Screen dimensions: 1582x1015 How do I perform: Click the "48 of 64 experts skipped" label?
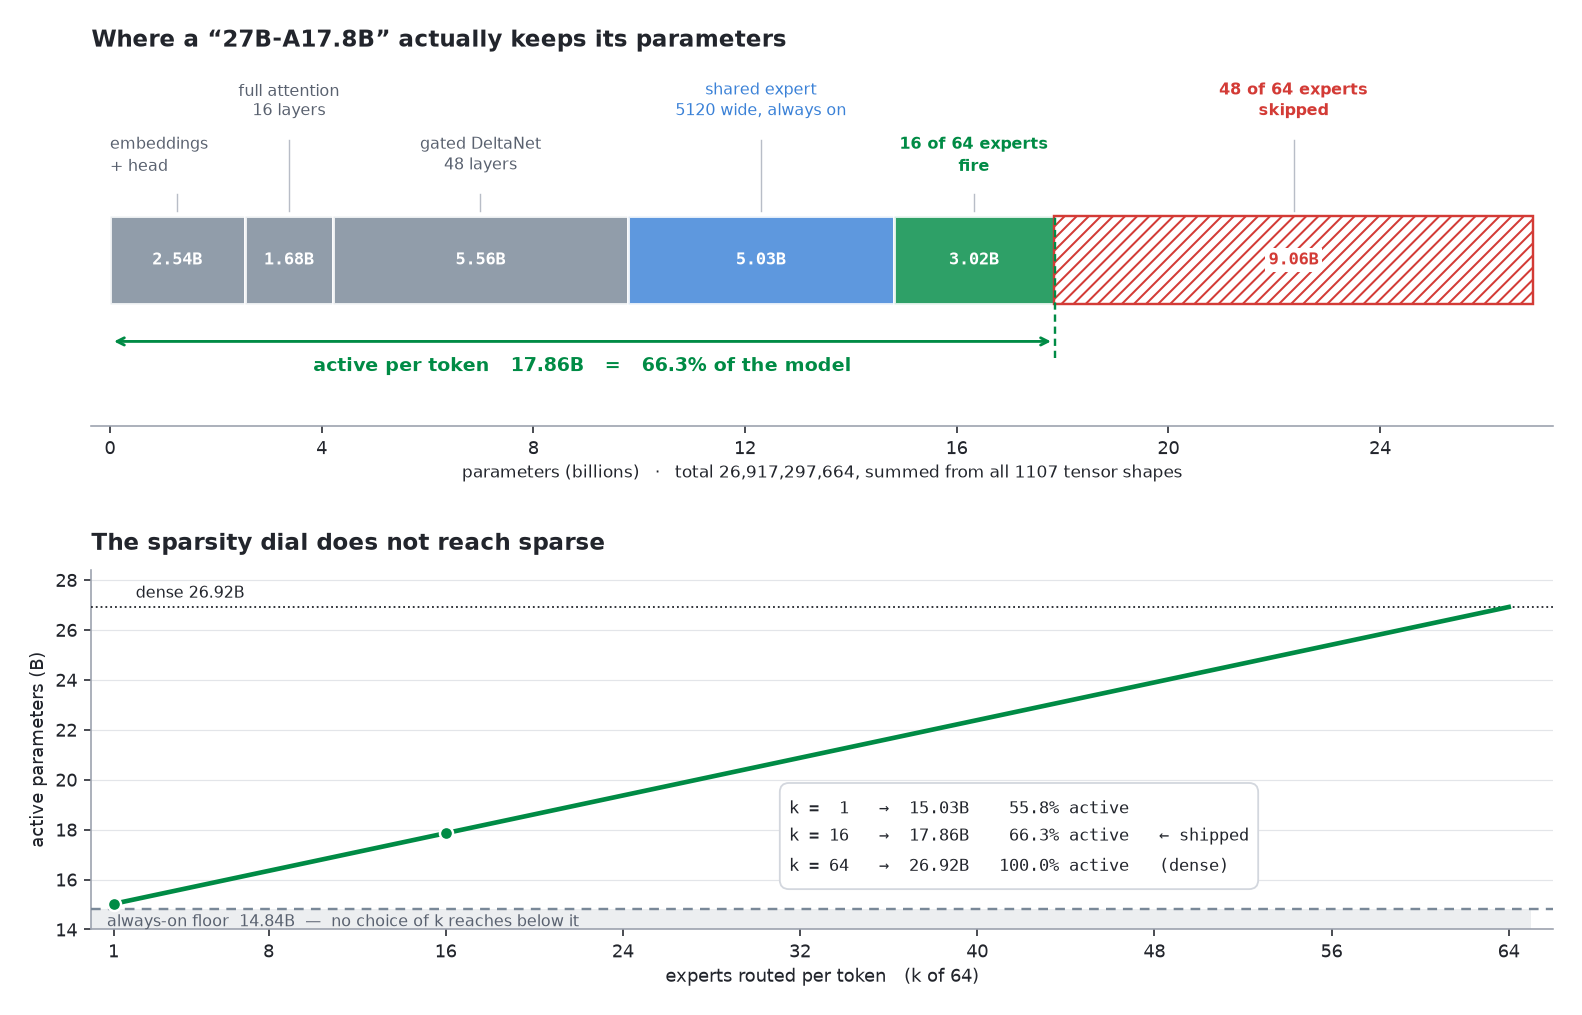tap(1293, 99)
